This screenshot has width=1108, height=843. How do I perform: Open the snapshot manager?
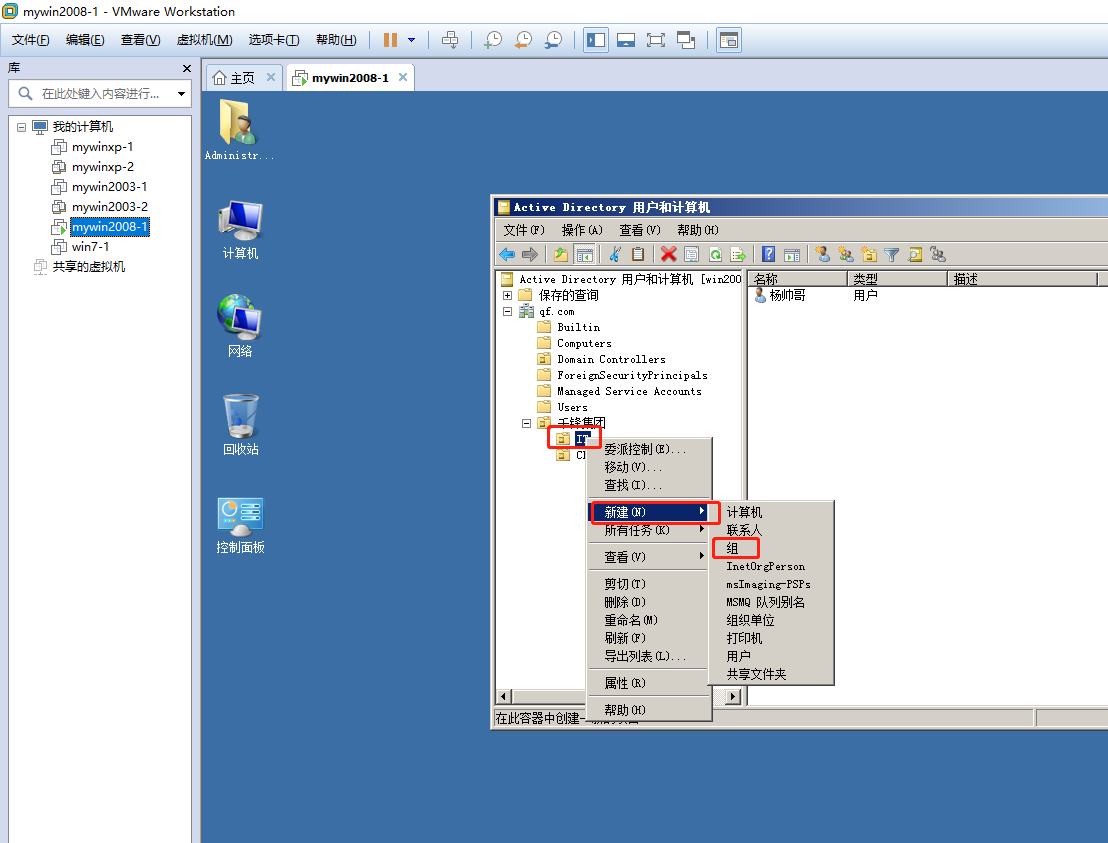(x=553, y=40)
